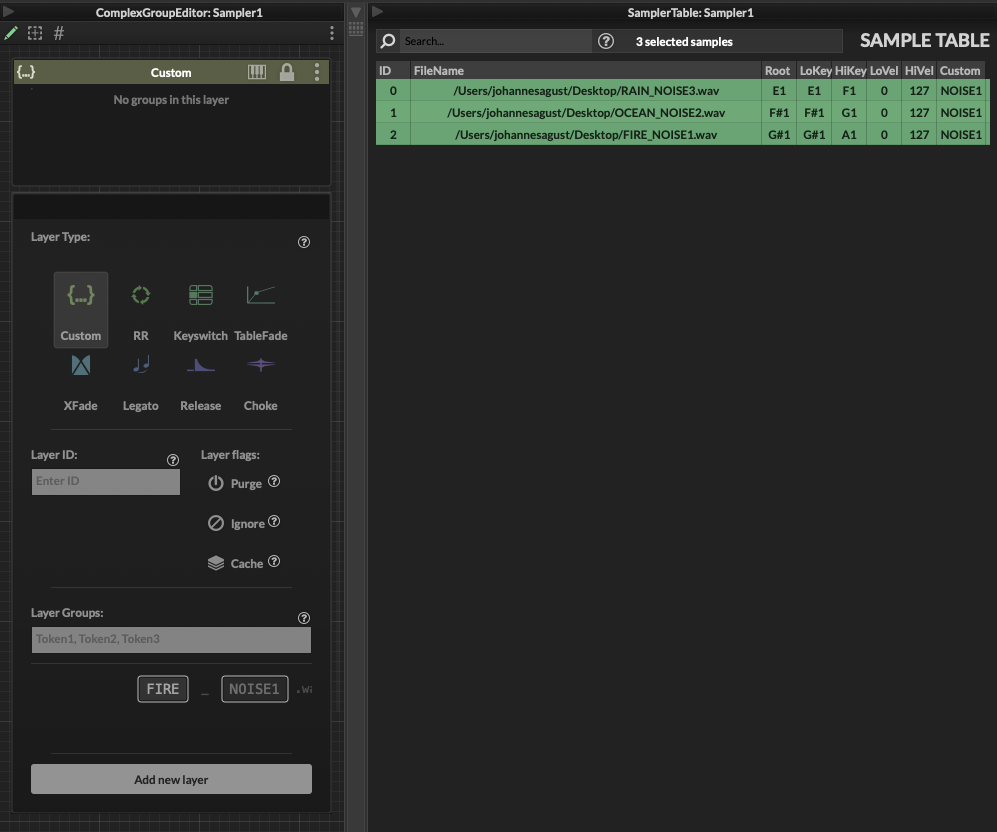Select the Choke layer type
This screenshot has height=832, width=997.
pyautogui.click(x=261, y=366)
